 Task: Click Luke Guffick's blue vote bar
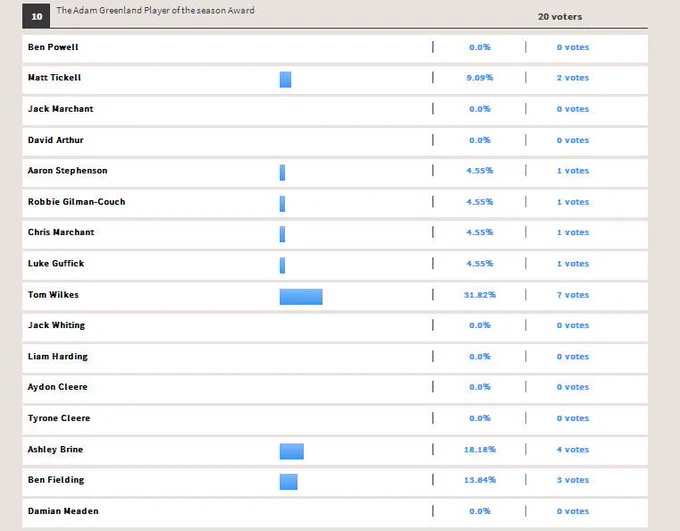point(282,265)
